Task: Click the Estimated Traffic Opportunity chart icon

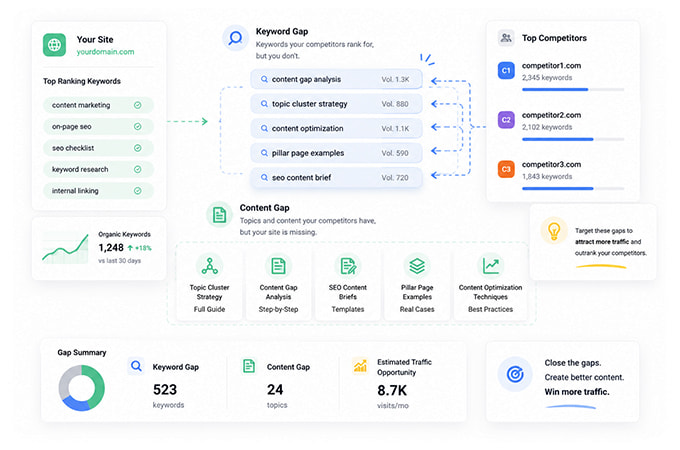Action: click(360, 365)
